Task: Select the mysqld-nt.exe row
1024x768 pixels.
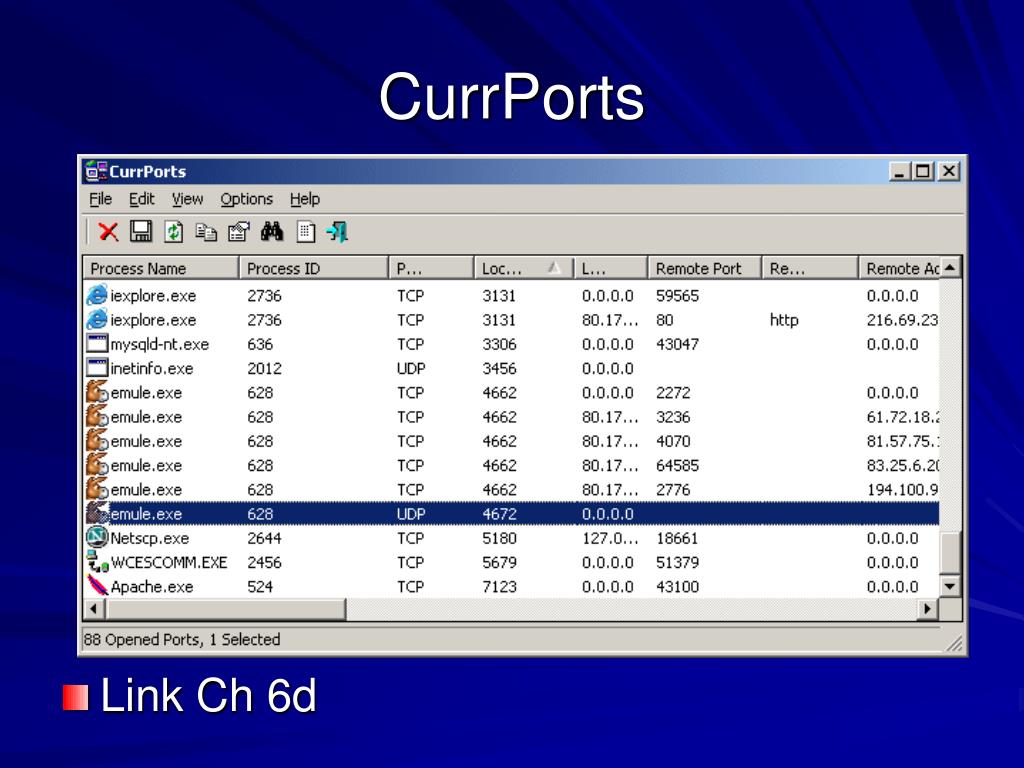Action: 511,344
